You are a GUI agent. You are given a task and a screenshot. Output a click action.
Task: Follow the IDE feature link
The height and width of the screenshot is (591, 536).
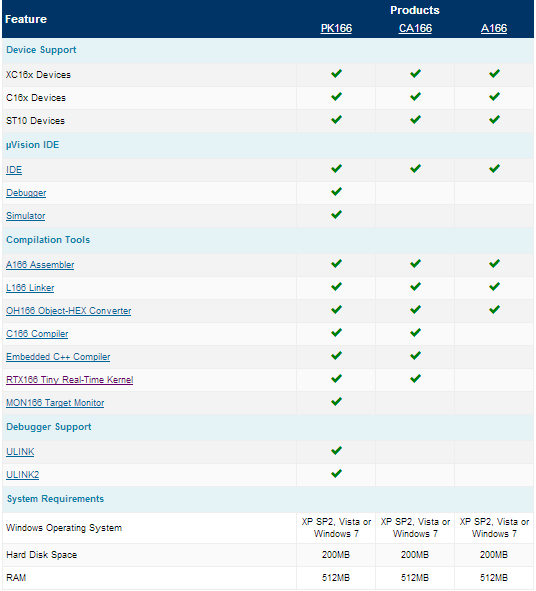tap(14, 170)
